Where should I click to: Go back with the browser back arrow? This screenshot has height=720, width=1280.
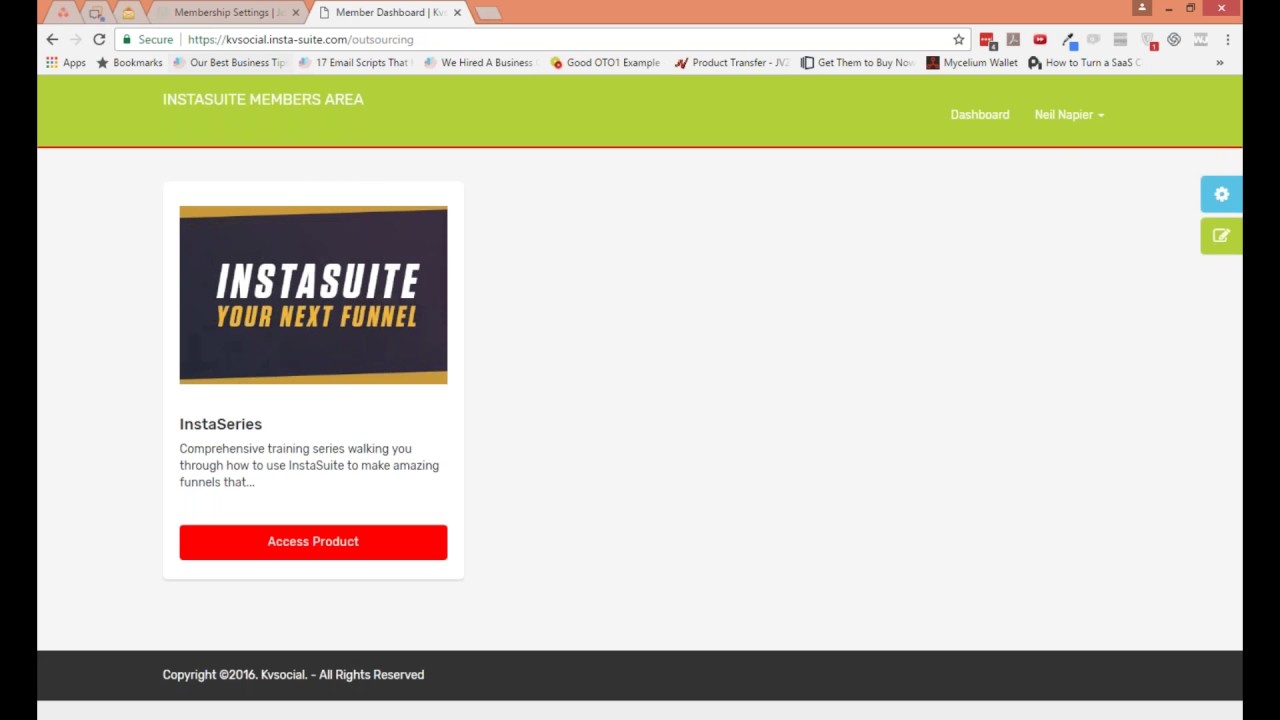click(x=52, y=39)
